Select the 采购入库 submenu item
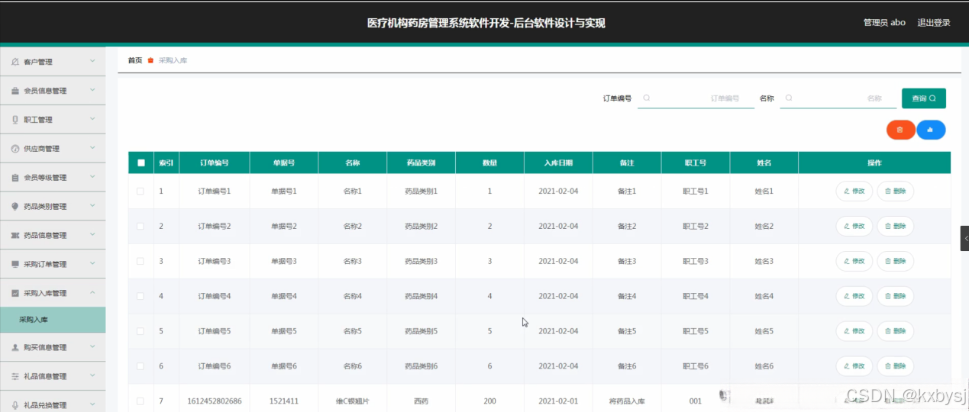This screenshot has height=413, width=970. coord(53,320)
